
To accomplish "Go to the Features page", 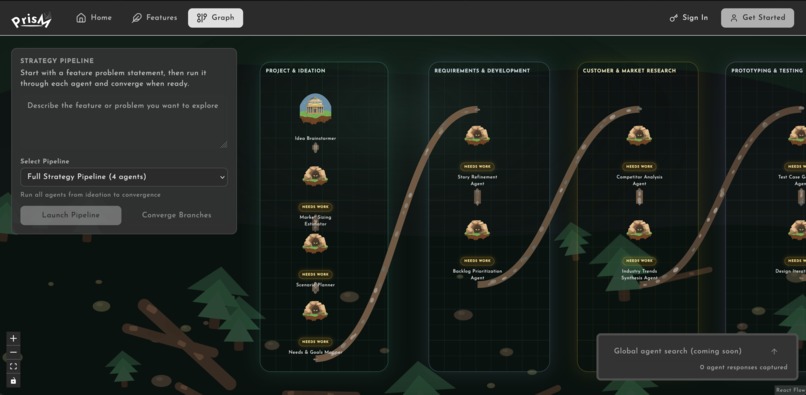I will coord(154,17).
